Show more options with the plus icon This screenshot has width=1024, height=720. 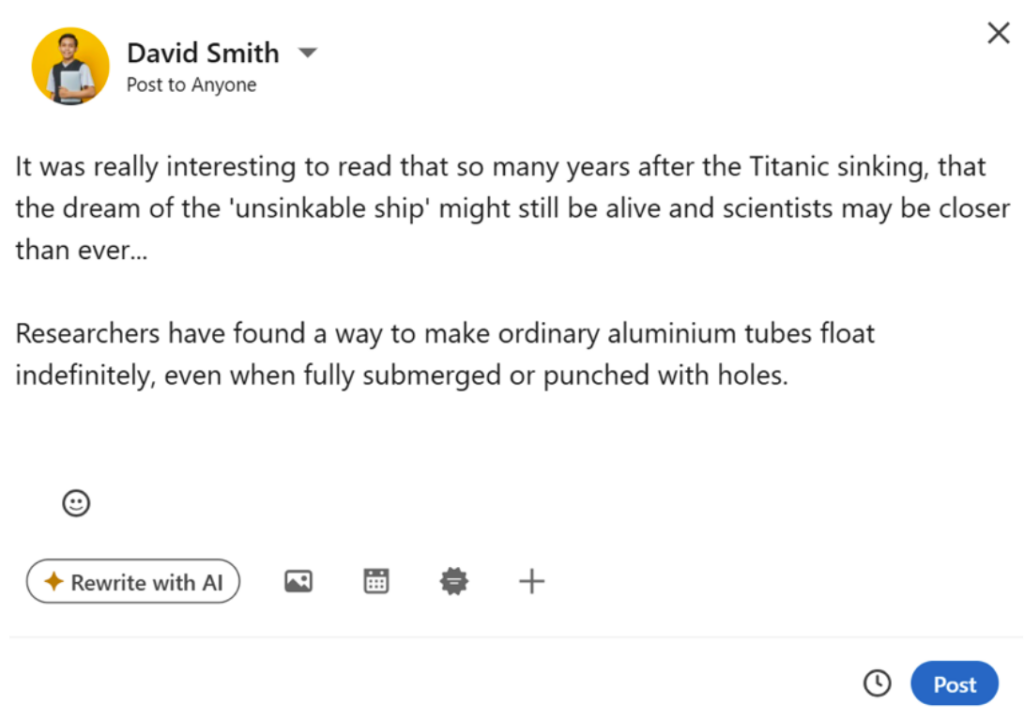(x=532, y=581)
